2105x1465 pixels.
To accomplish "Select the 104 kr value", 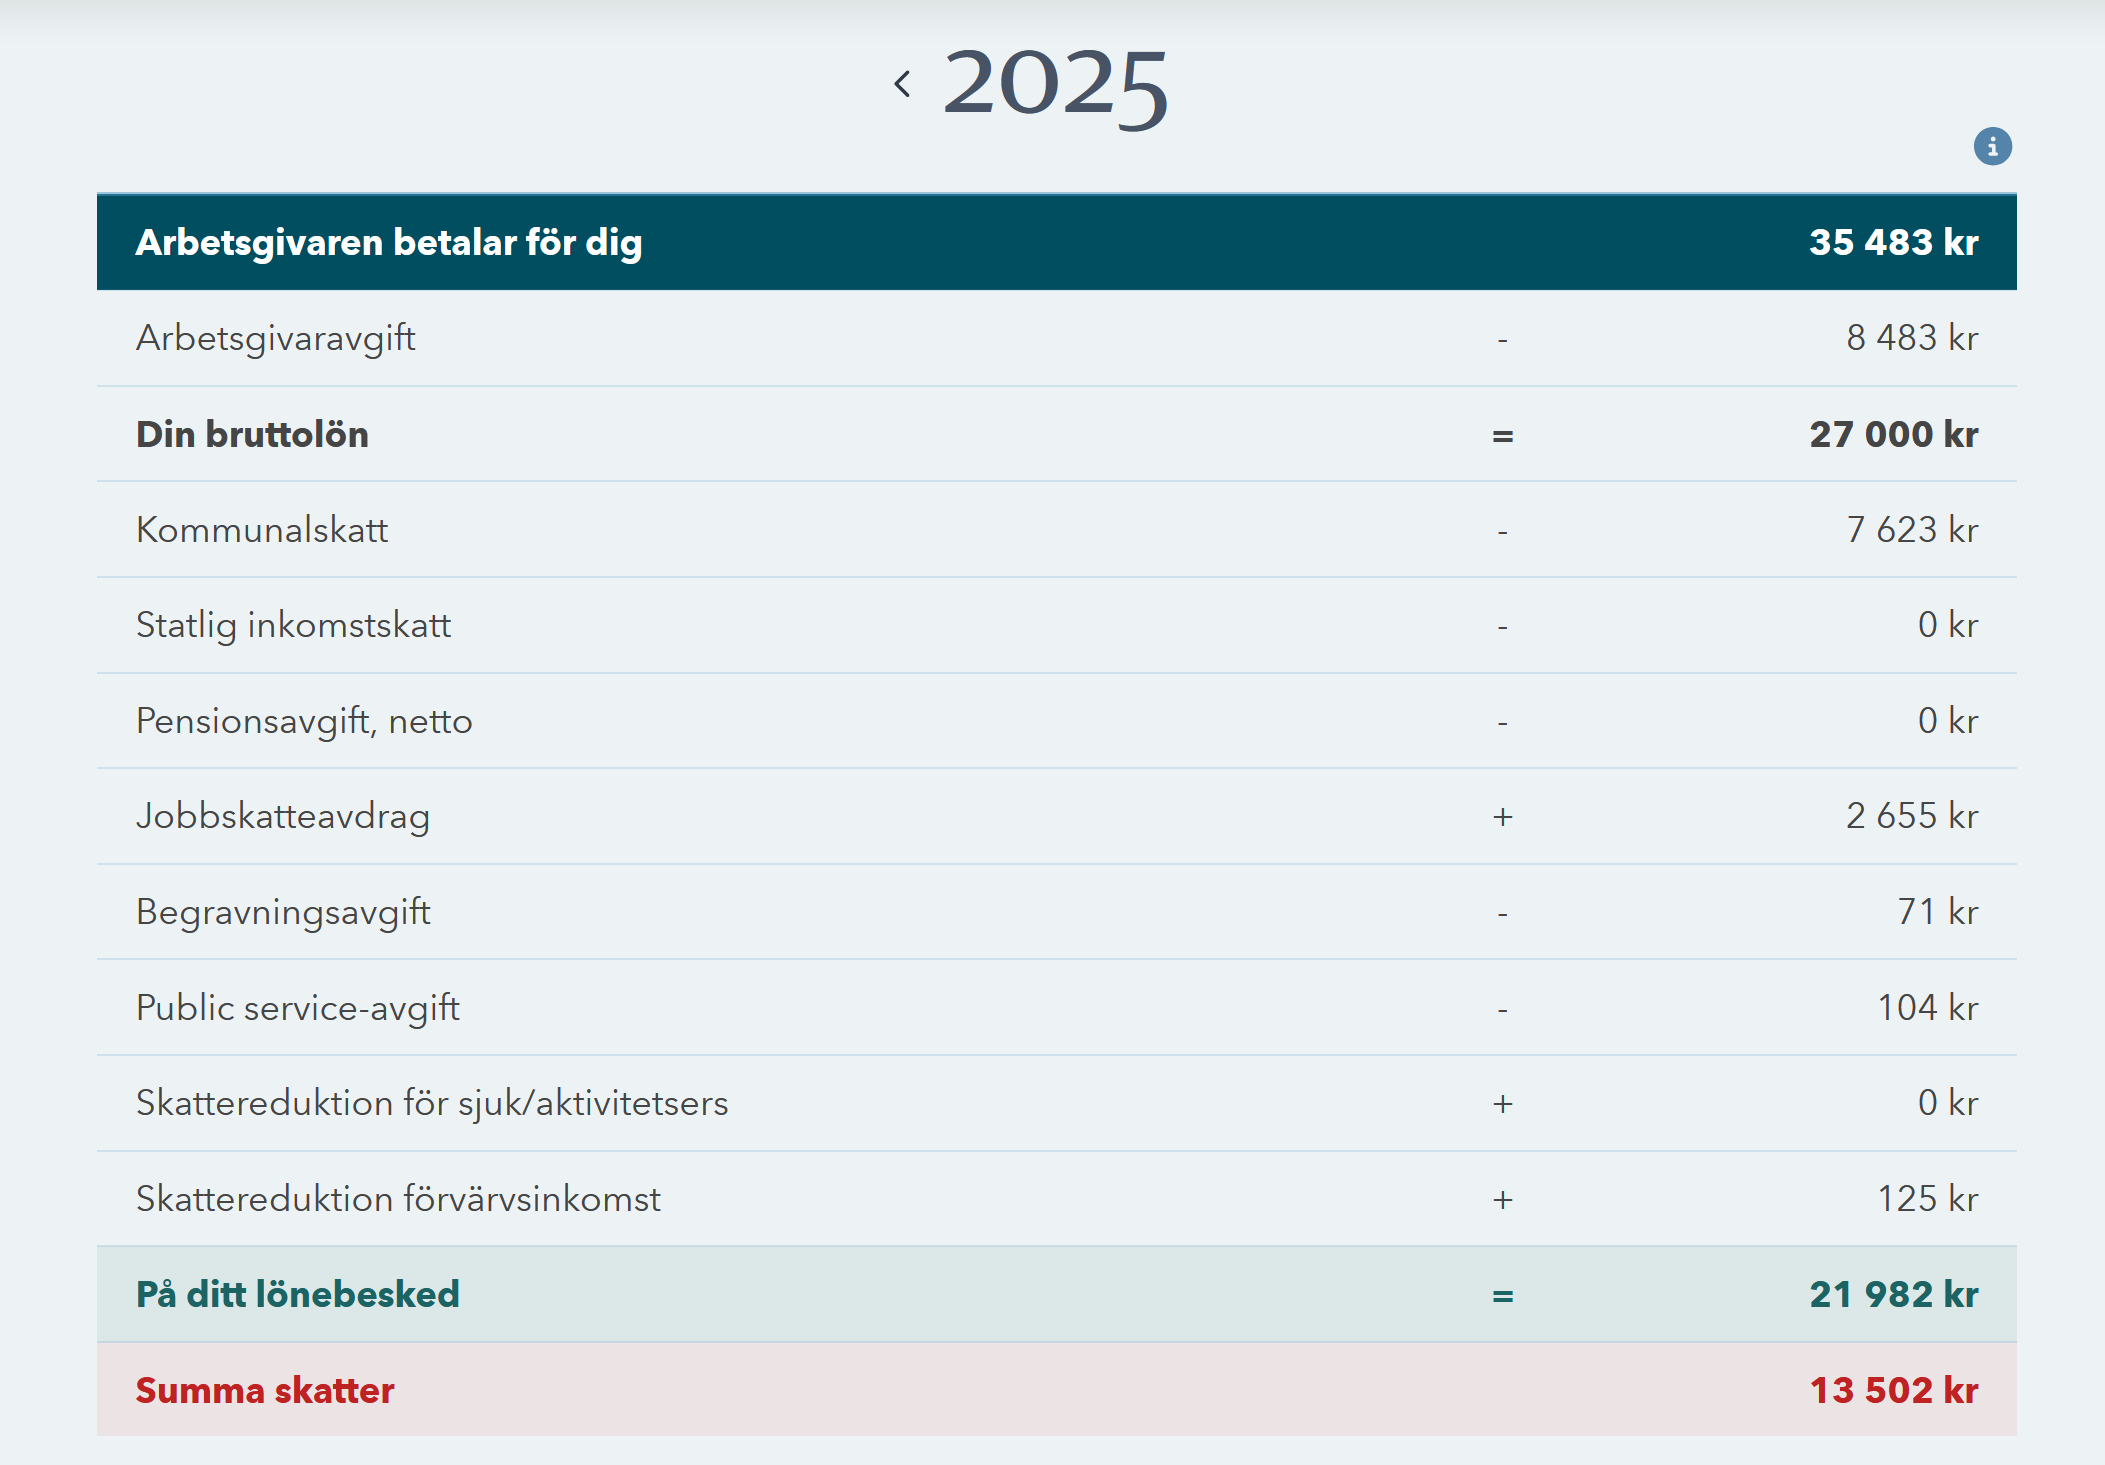I will tap(1928, 1008).
